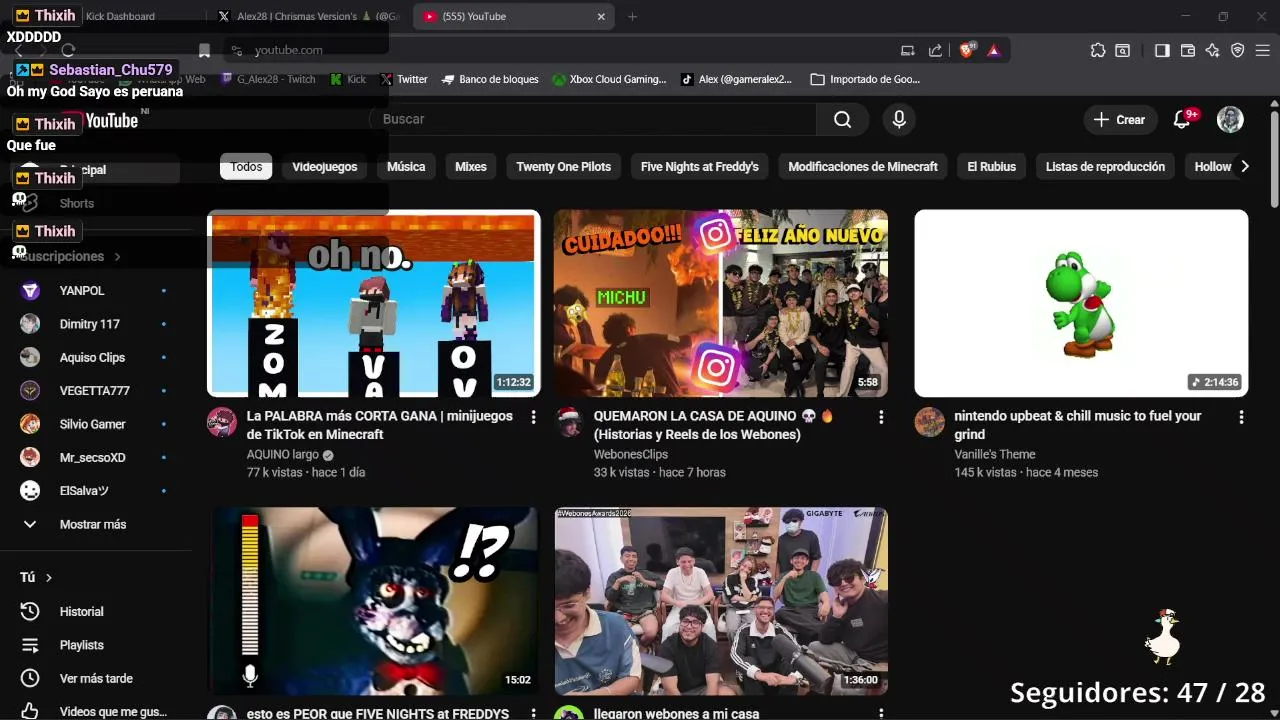Select the Todos filter chip
The width and height of the screenshot is (1280, 720).
246,167
